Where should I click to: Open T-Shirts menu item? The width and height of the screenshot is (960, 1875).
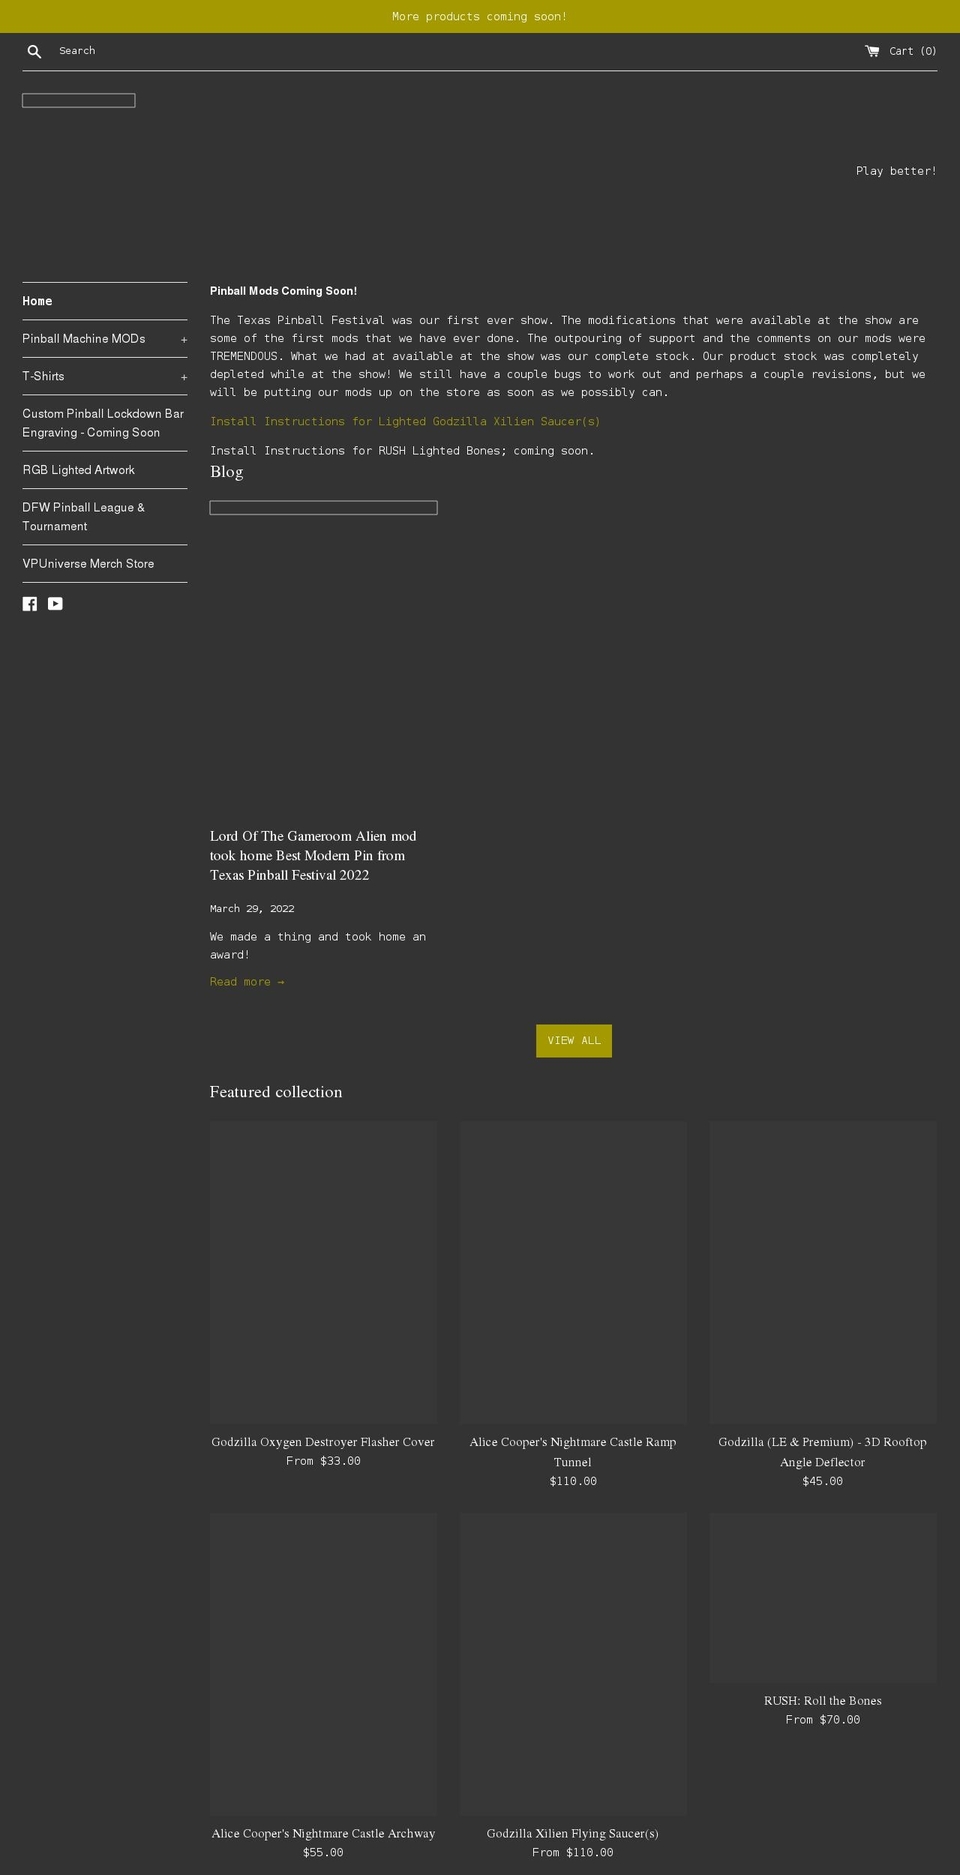[x=43, y=376]
